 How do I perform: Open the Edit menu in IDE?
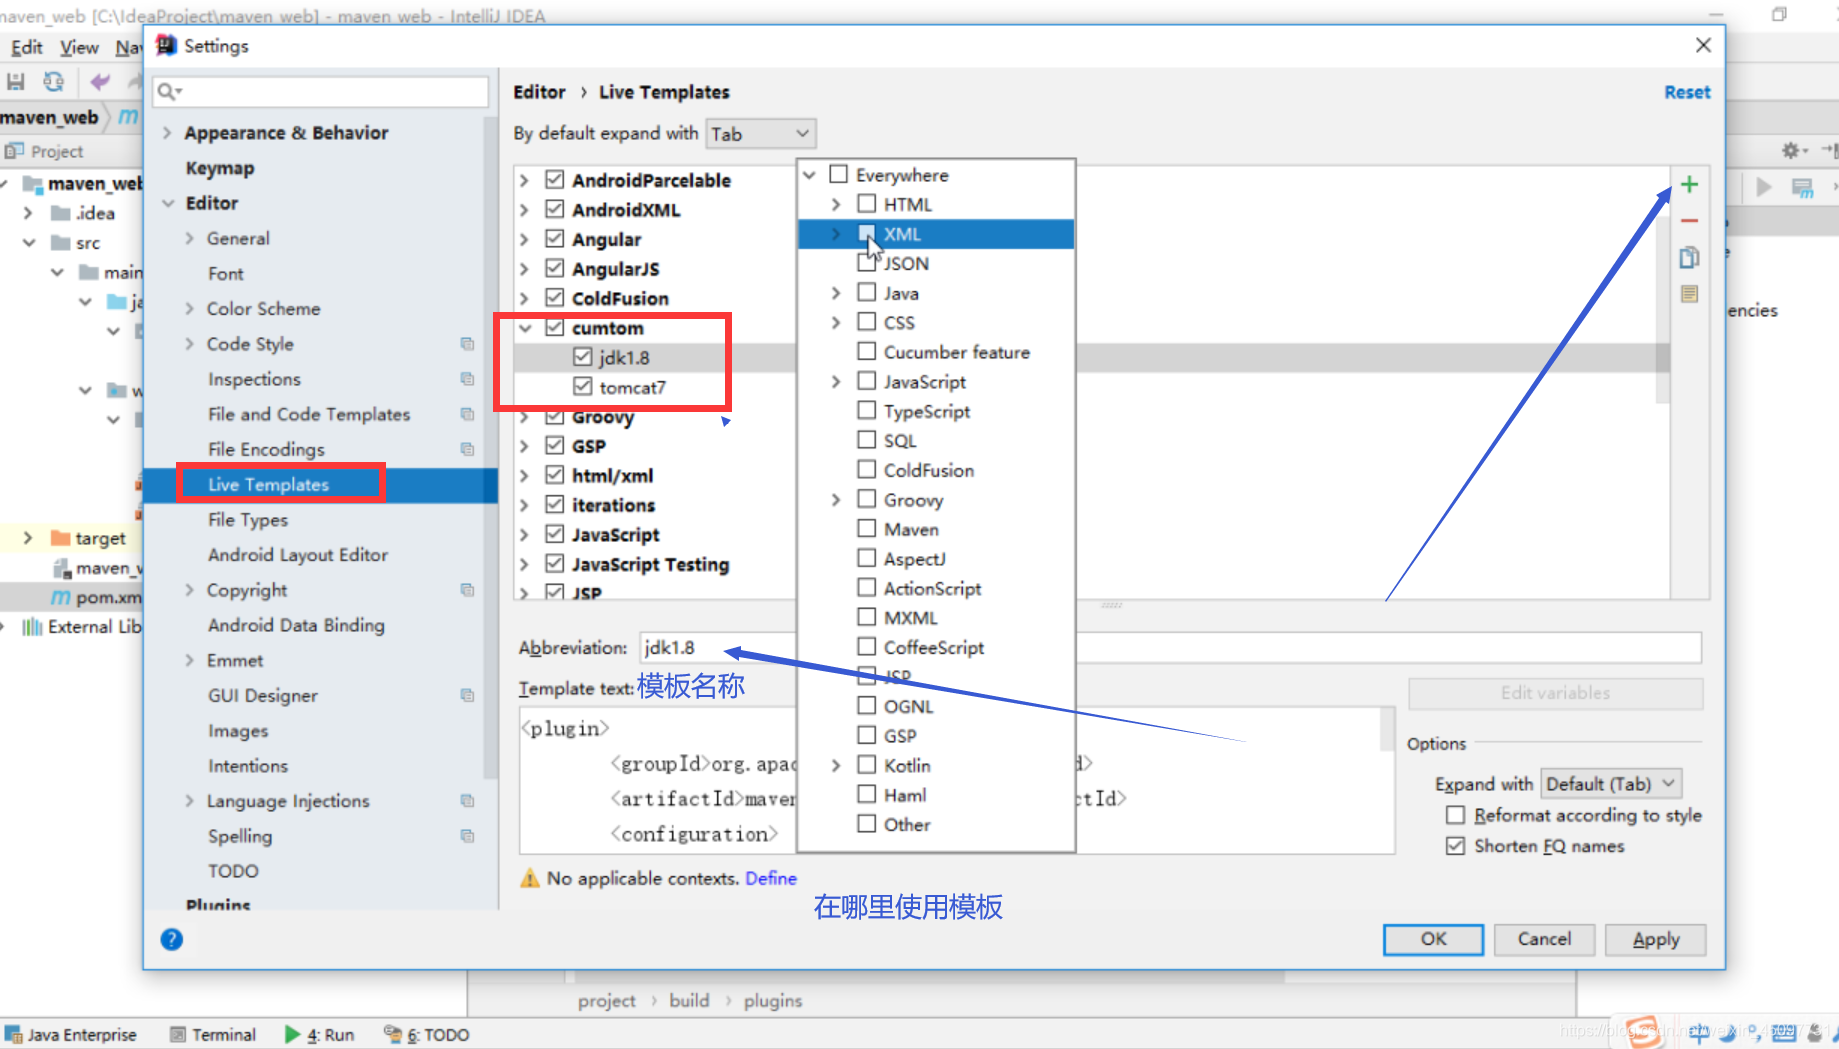tap(27, 47)
